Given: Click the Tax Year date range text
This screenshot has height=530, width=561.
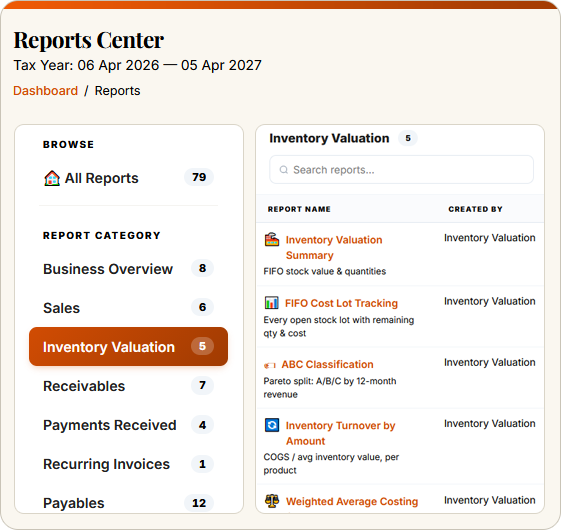Looking at the screenshot, I should pos(137,65).
